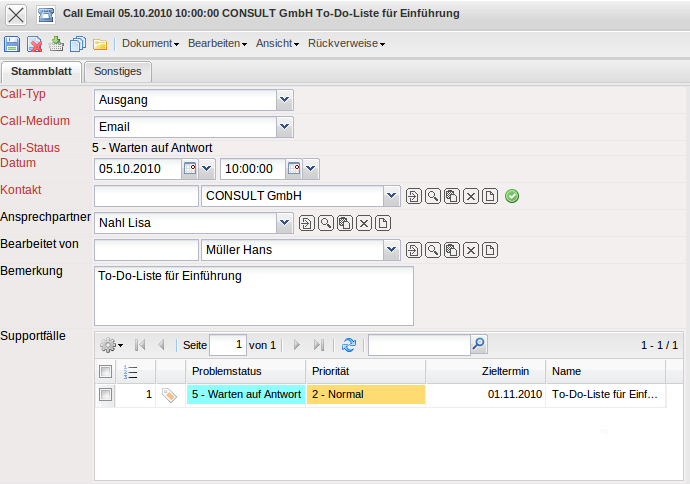The image size is (690, 484).
Task: Click the yellow '2 - Normal' priority cell
Action: pyautogui.click(x=366, y=395)
